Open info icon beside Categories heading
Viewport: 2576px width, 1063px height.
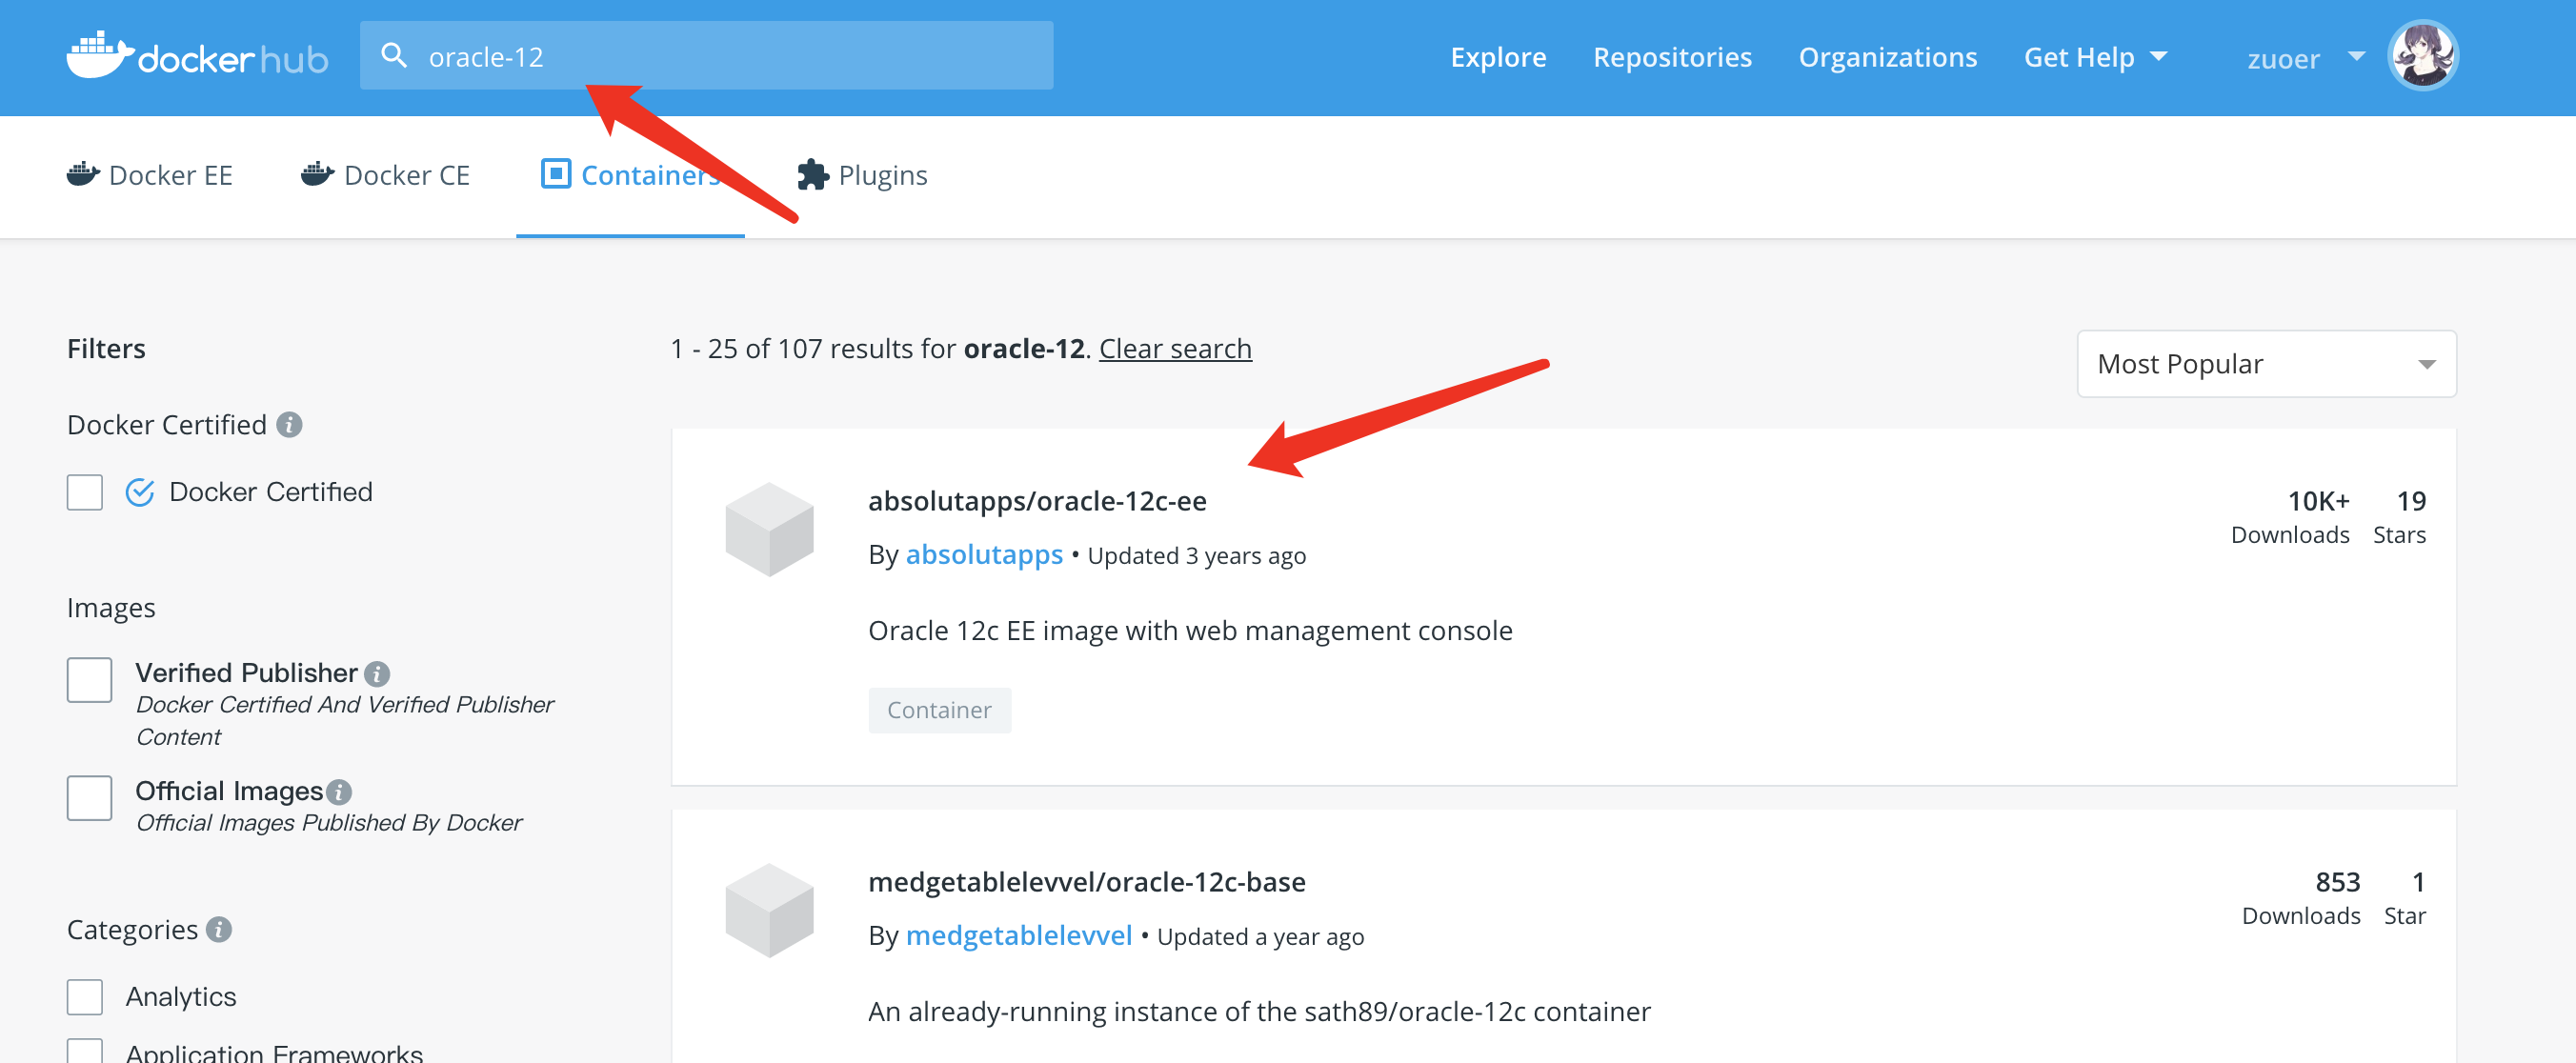[219, 930]
